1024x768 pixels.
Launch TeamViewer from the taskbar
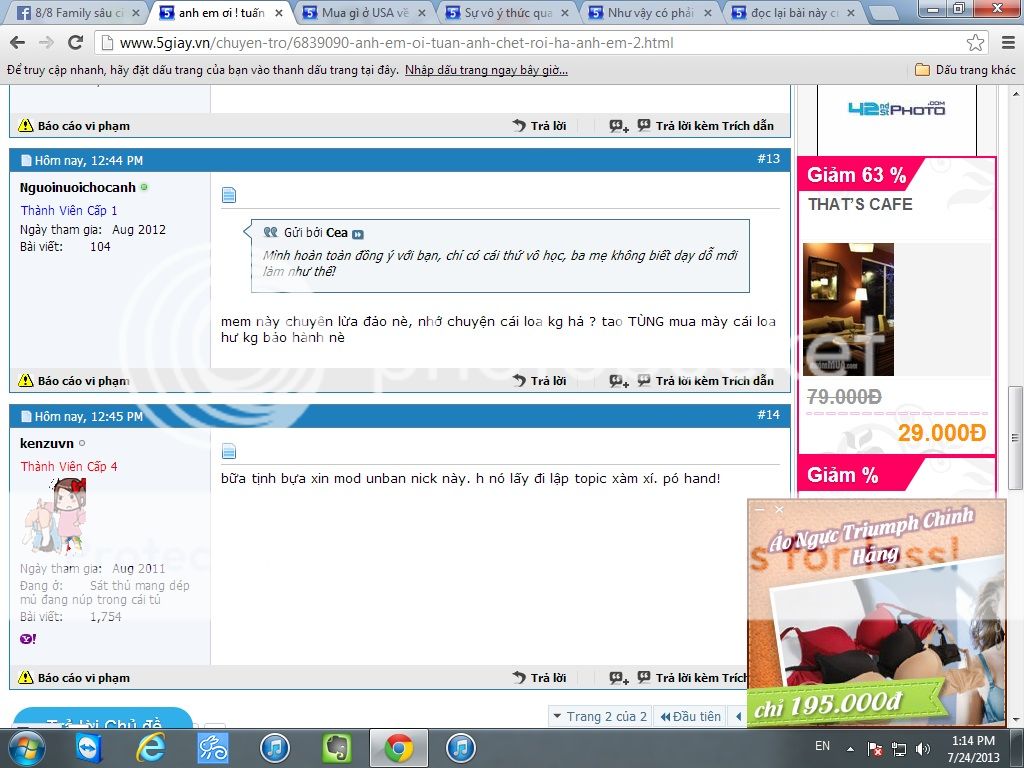tap(89, 747)
